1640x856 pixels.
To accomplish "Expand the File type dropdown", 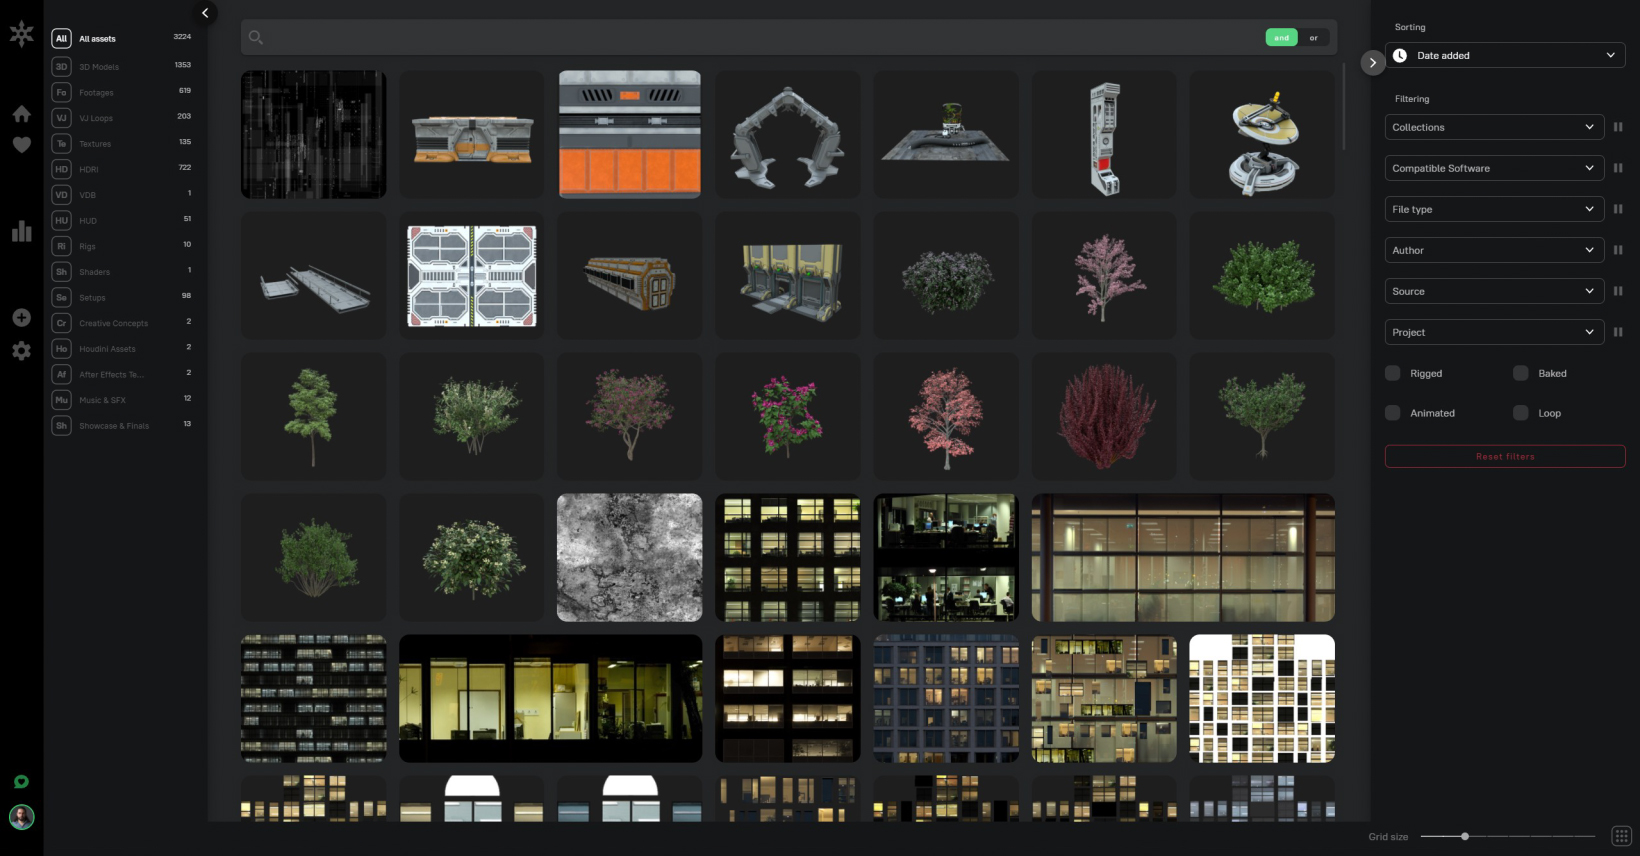I will click(x=1495, y=209).
